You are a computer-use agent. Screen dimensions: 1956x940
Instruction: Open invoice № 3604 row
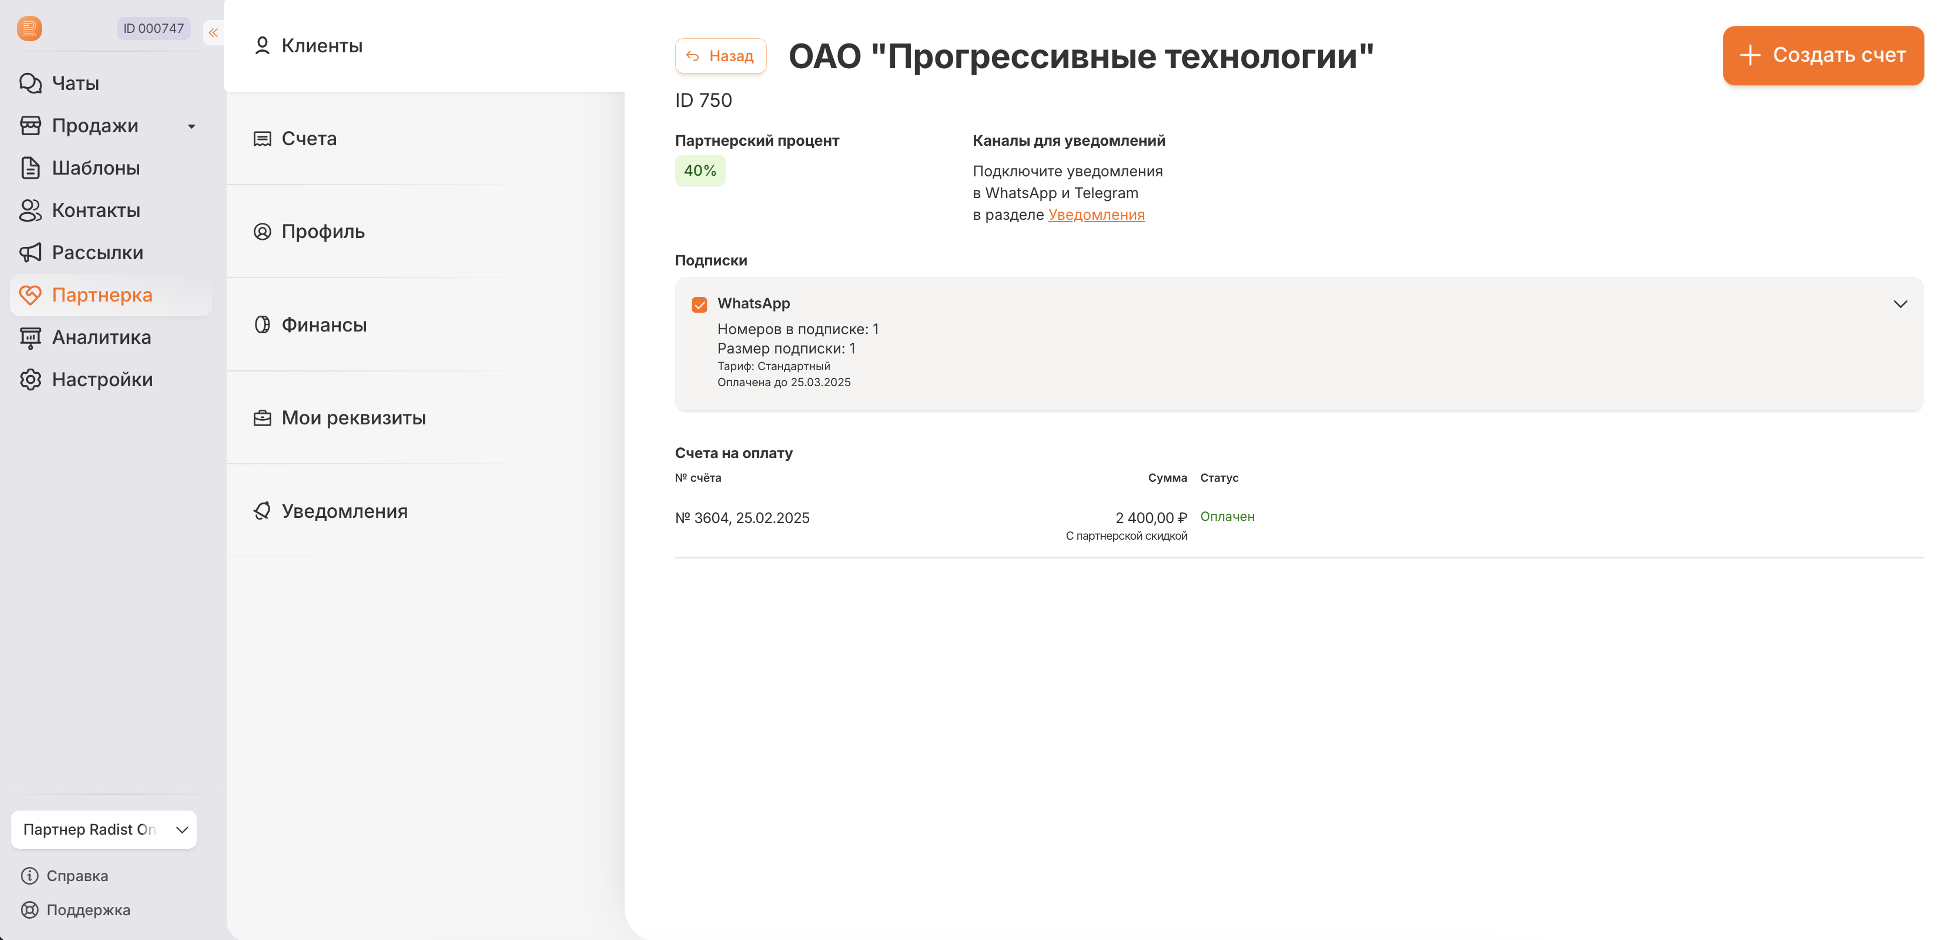click(742, 518)
